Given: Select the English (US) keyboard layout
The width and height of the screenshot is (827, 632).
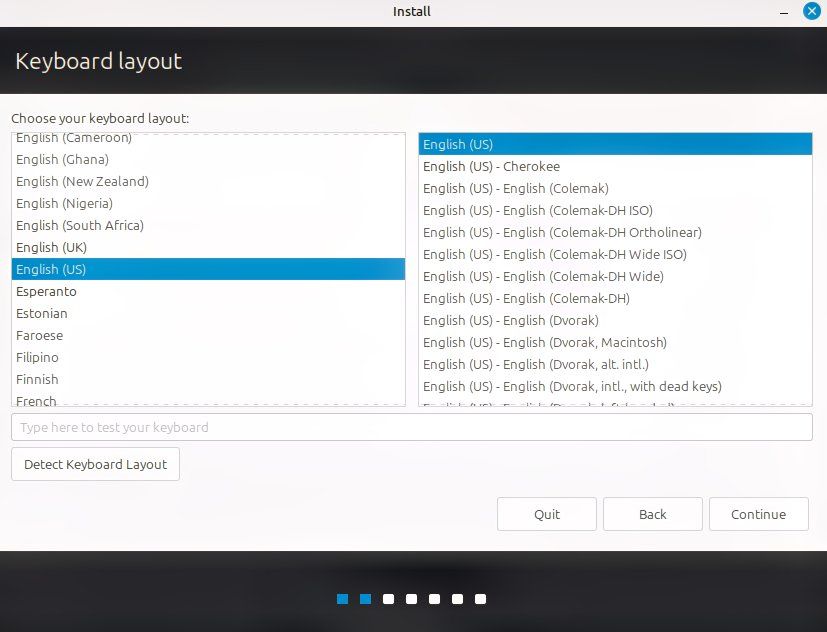Looking at the screenshot, I should click(51, 269).
